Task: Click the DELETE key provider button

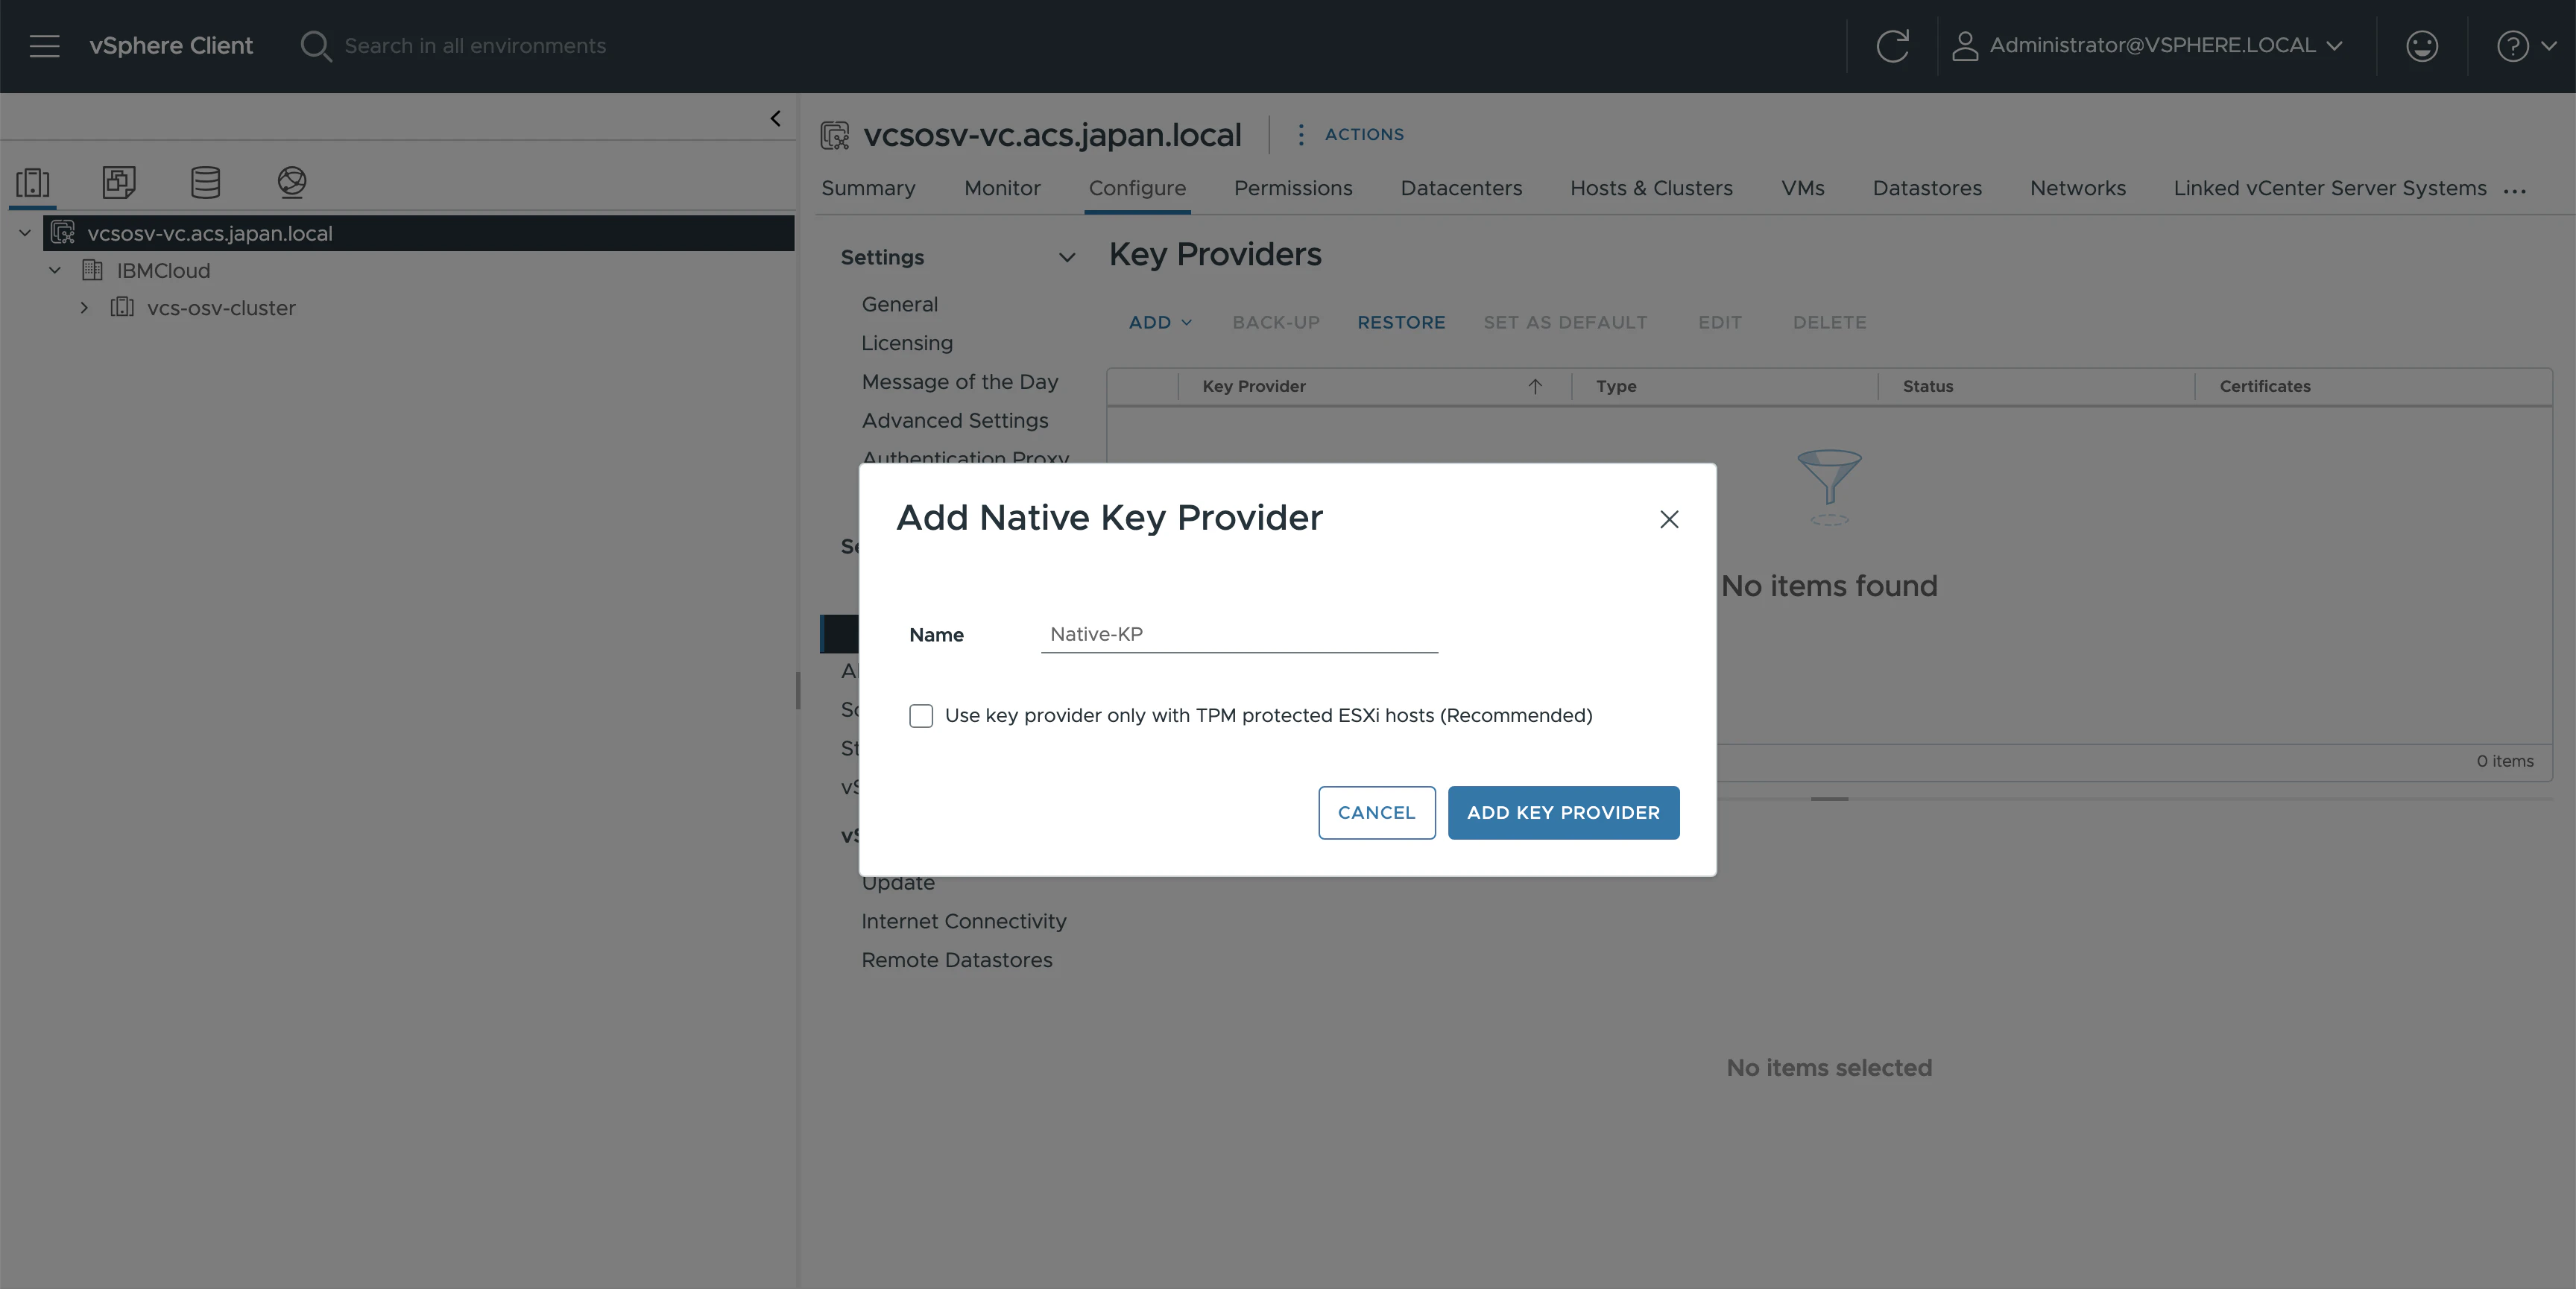Action: point(1830,322)
